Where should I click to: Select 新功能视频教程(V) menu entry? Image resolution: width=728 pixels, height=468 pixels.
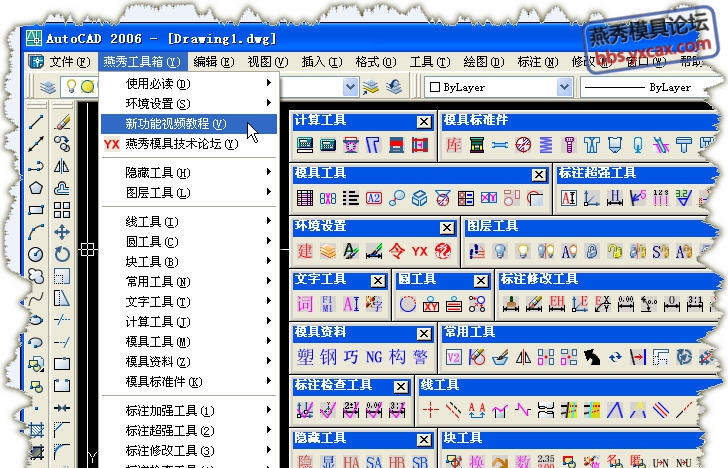coord(189,124)
